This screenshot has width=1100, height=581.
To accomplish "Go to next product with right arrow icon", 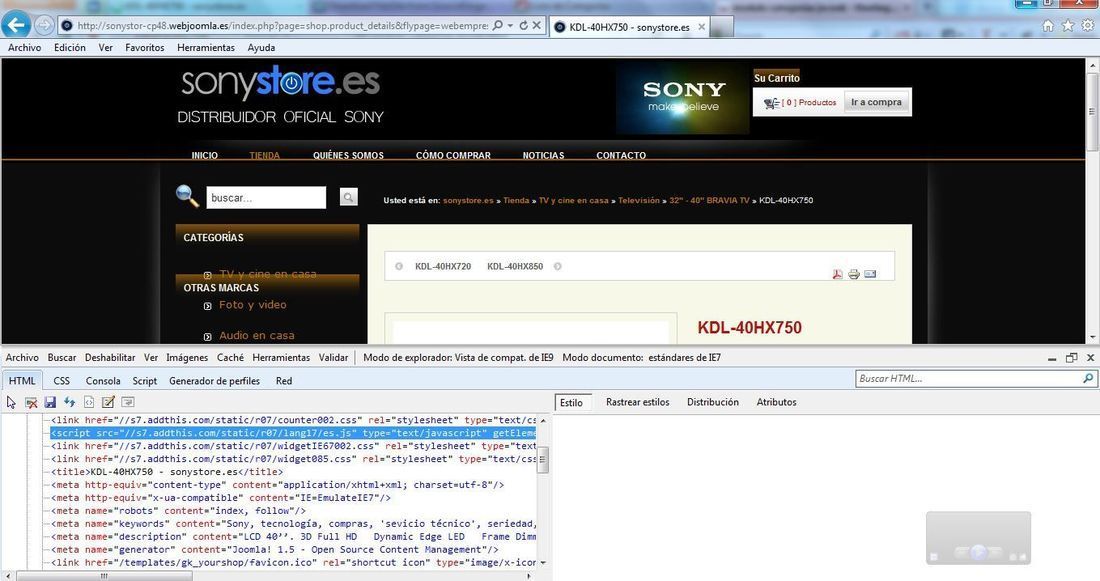I will (558, 267).
